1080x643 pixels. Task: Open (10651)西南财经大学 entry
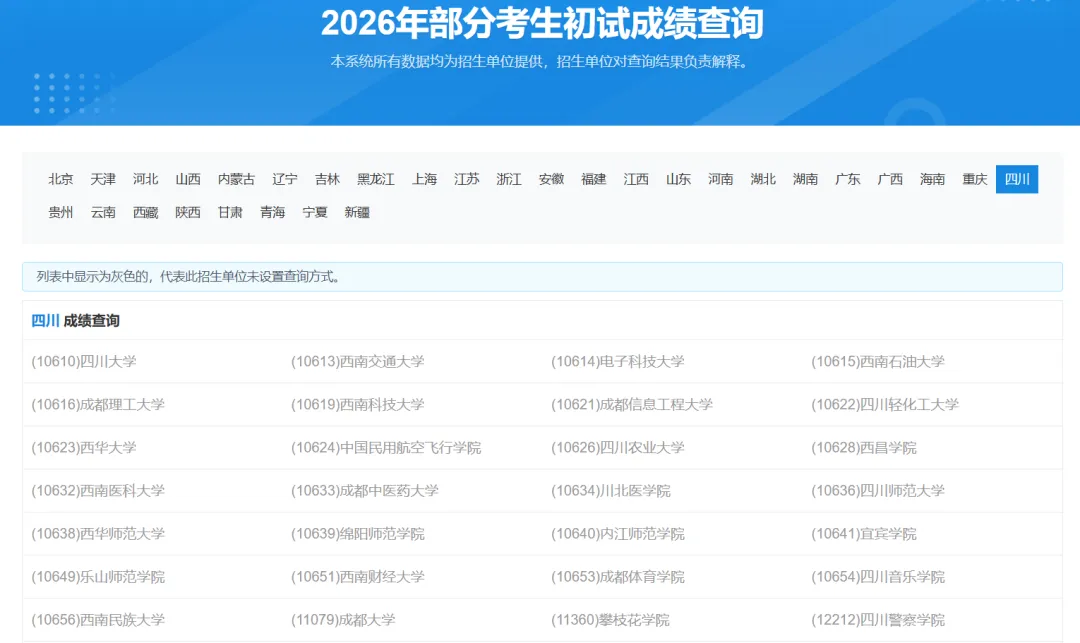tap(358, 576)
